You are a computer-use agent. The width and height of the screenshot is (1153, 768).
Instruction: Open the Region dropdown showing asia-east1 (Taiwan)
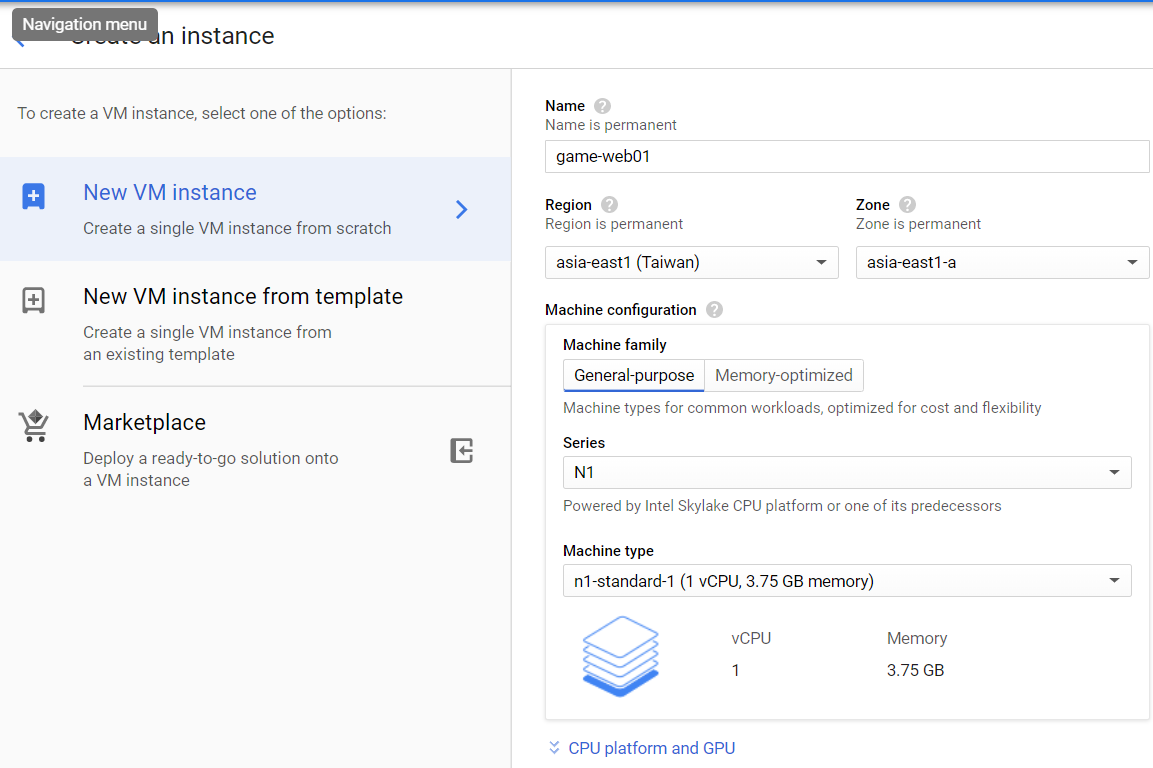[x=691, y=263]
